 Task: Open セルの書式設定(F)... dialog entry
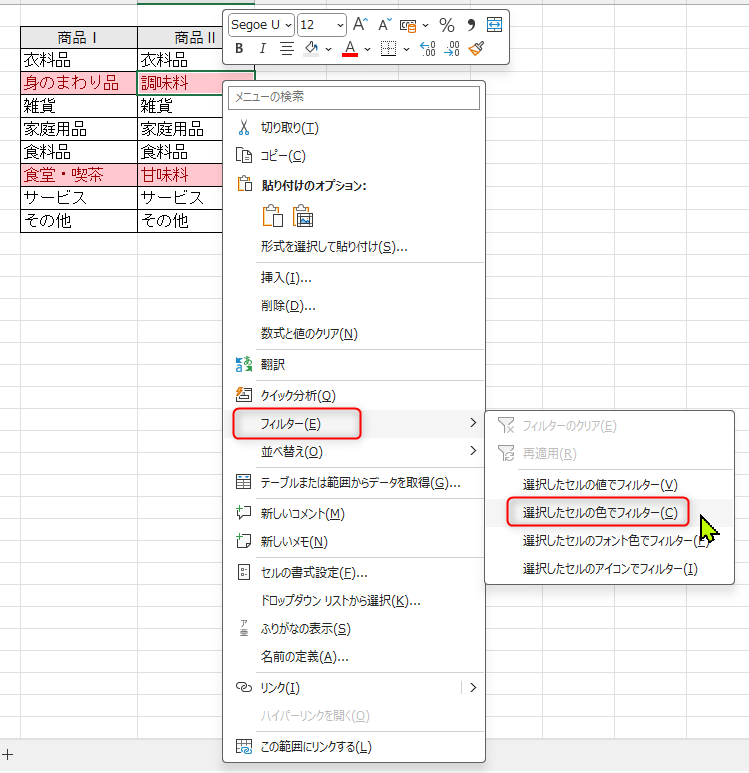coord(313,573)
